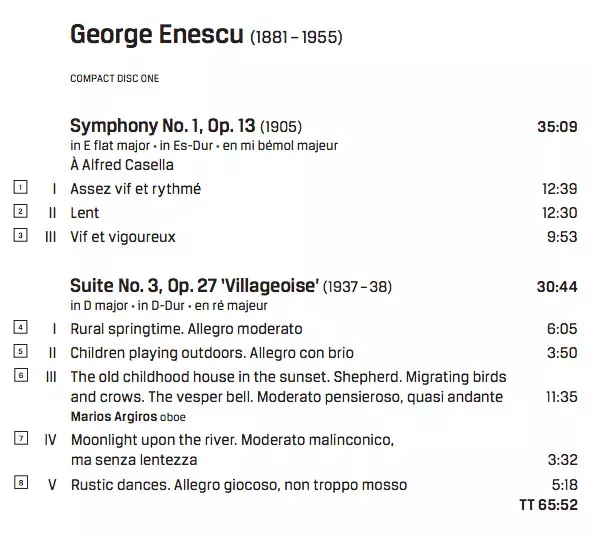Select the 'Vif et vigoureux' movement
Viewport: 595px width, 537px height.
click(x=123, y=237)
